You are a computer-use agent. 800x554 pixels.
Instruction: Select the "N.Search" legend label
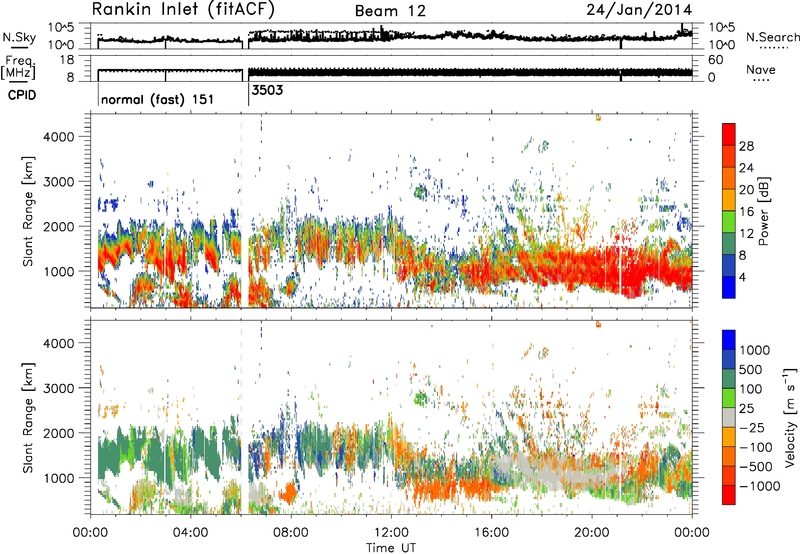click(x=772, y=37)
